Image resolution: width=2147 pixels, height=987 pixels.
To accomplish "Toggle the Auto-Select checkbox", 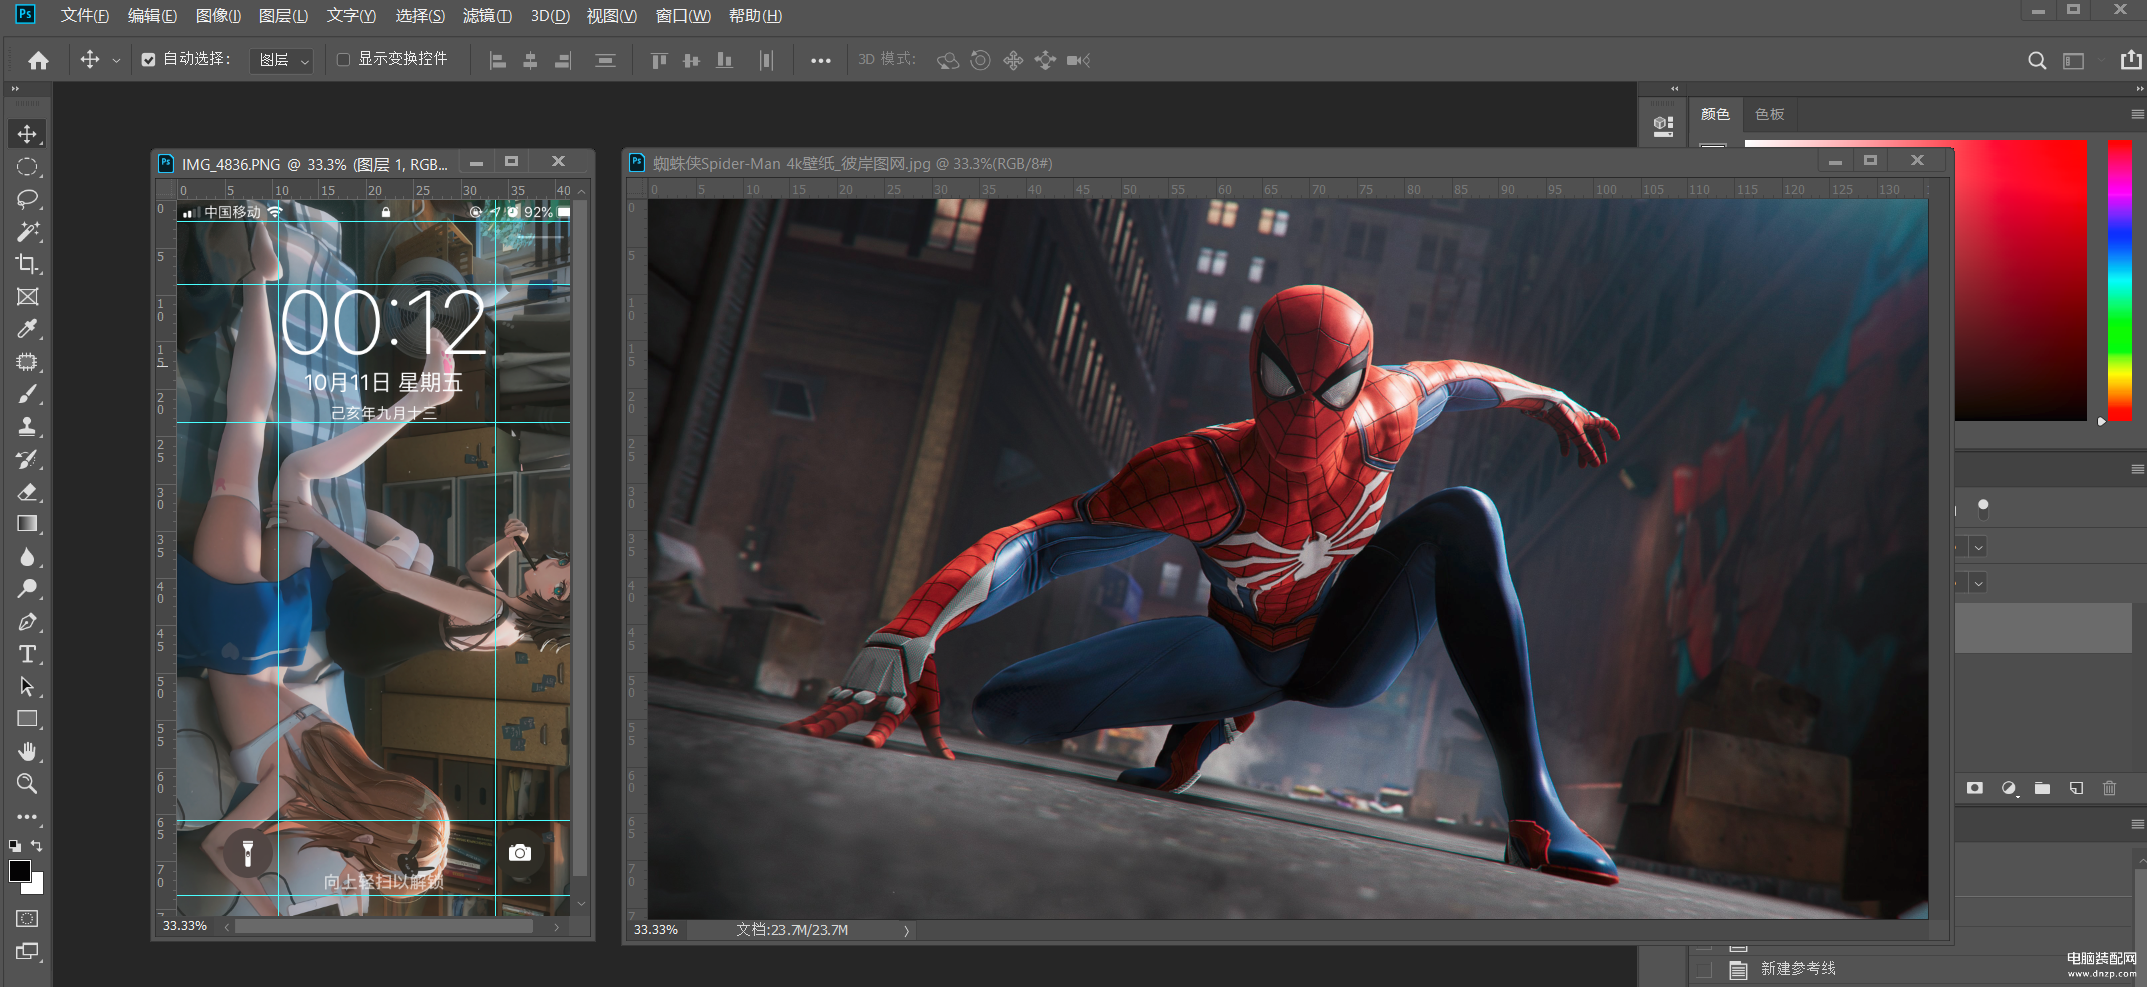I will pyautogui.click(x=148, y=60).
